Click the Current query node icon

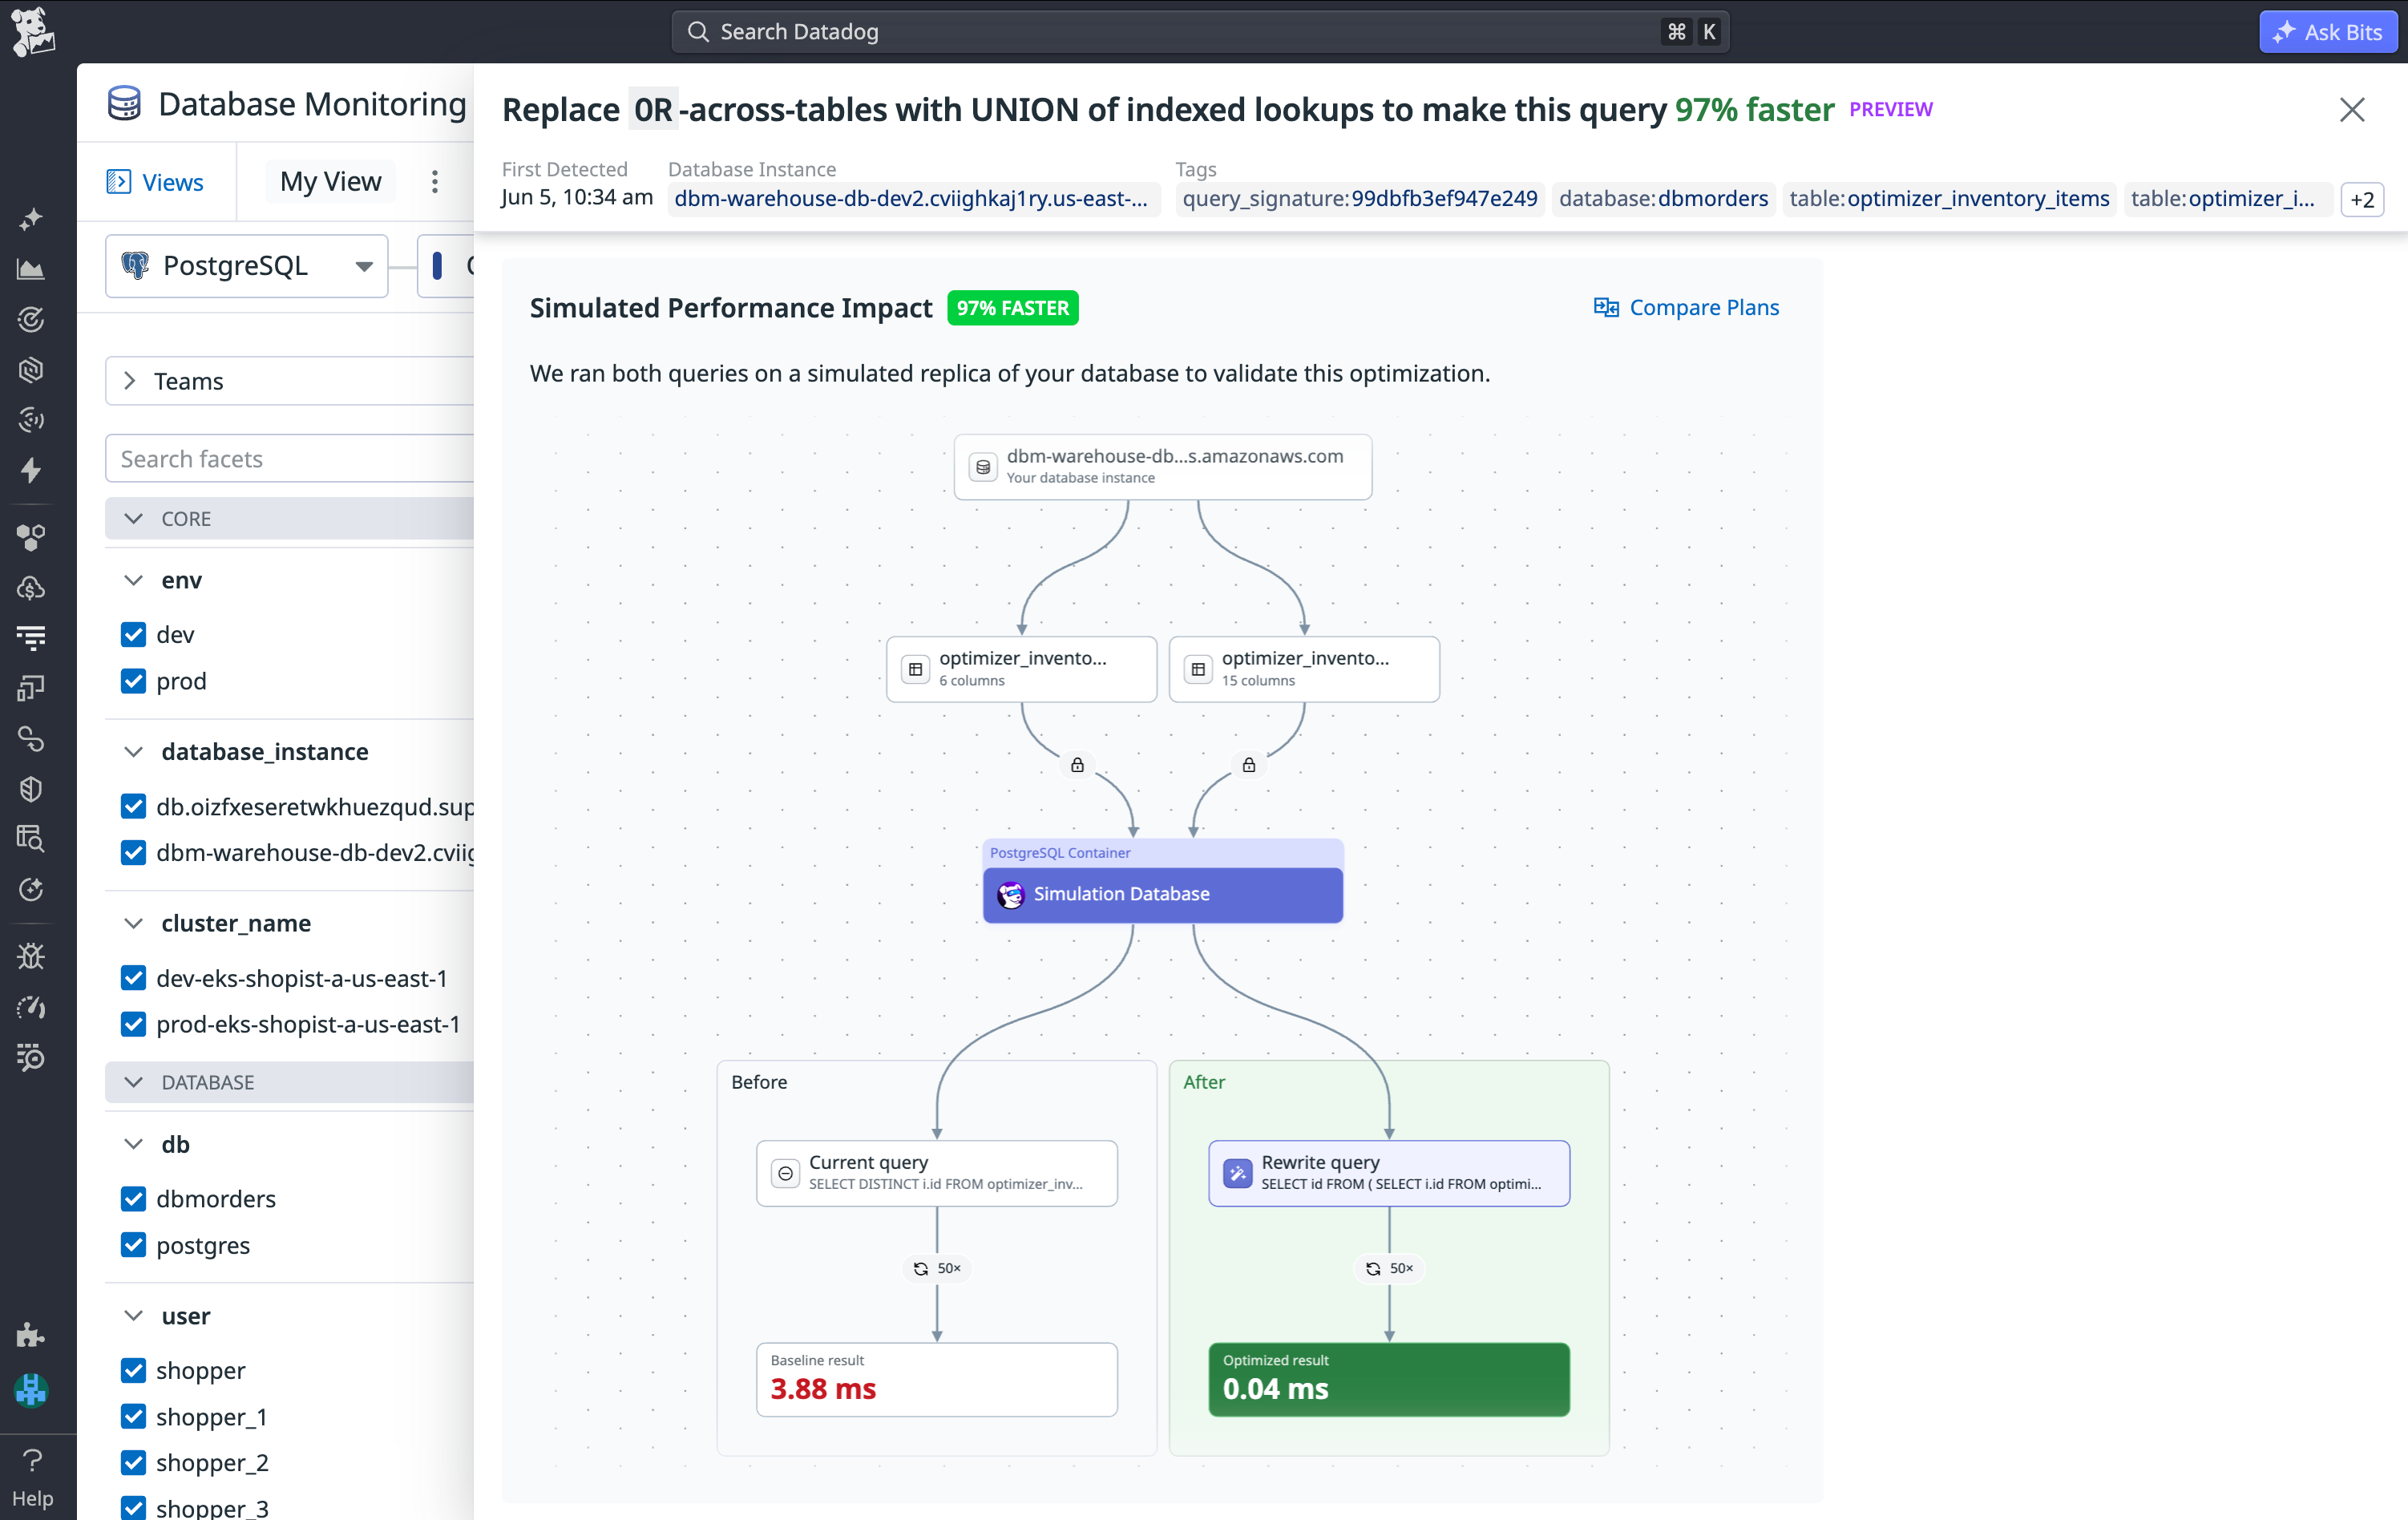(786, 1173)
